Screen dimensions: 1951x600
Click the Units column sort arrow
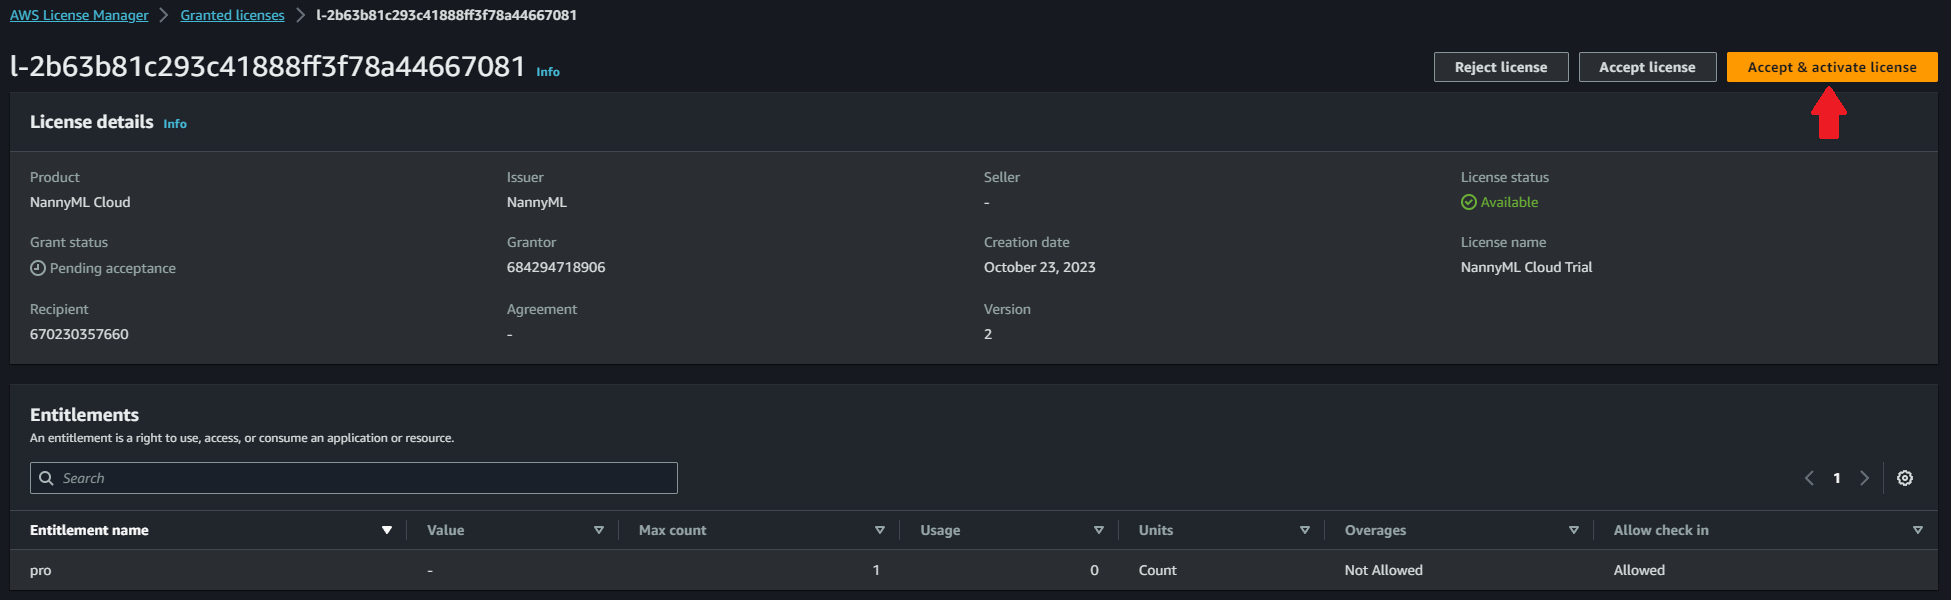click(1305, 530)
